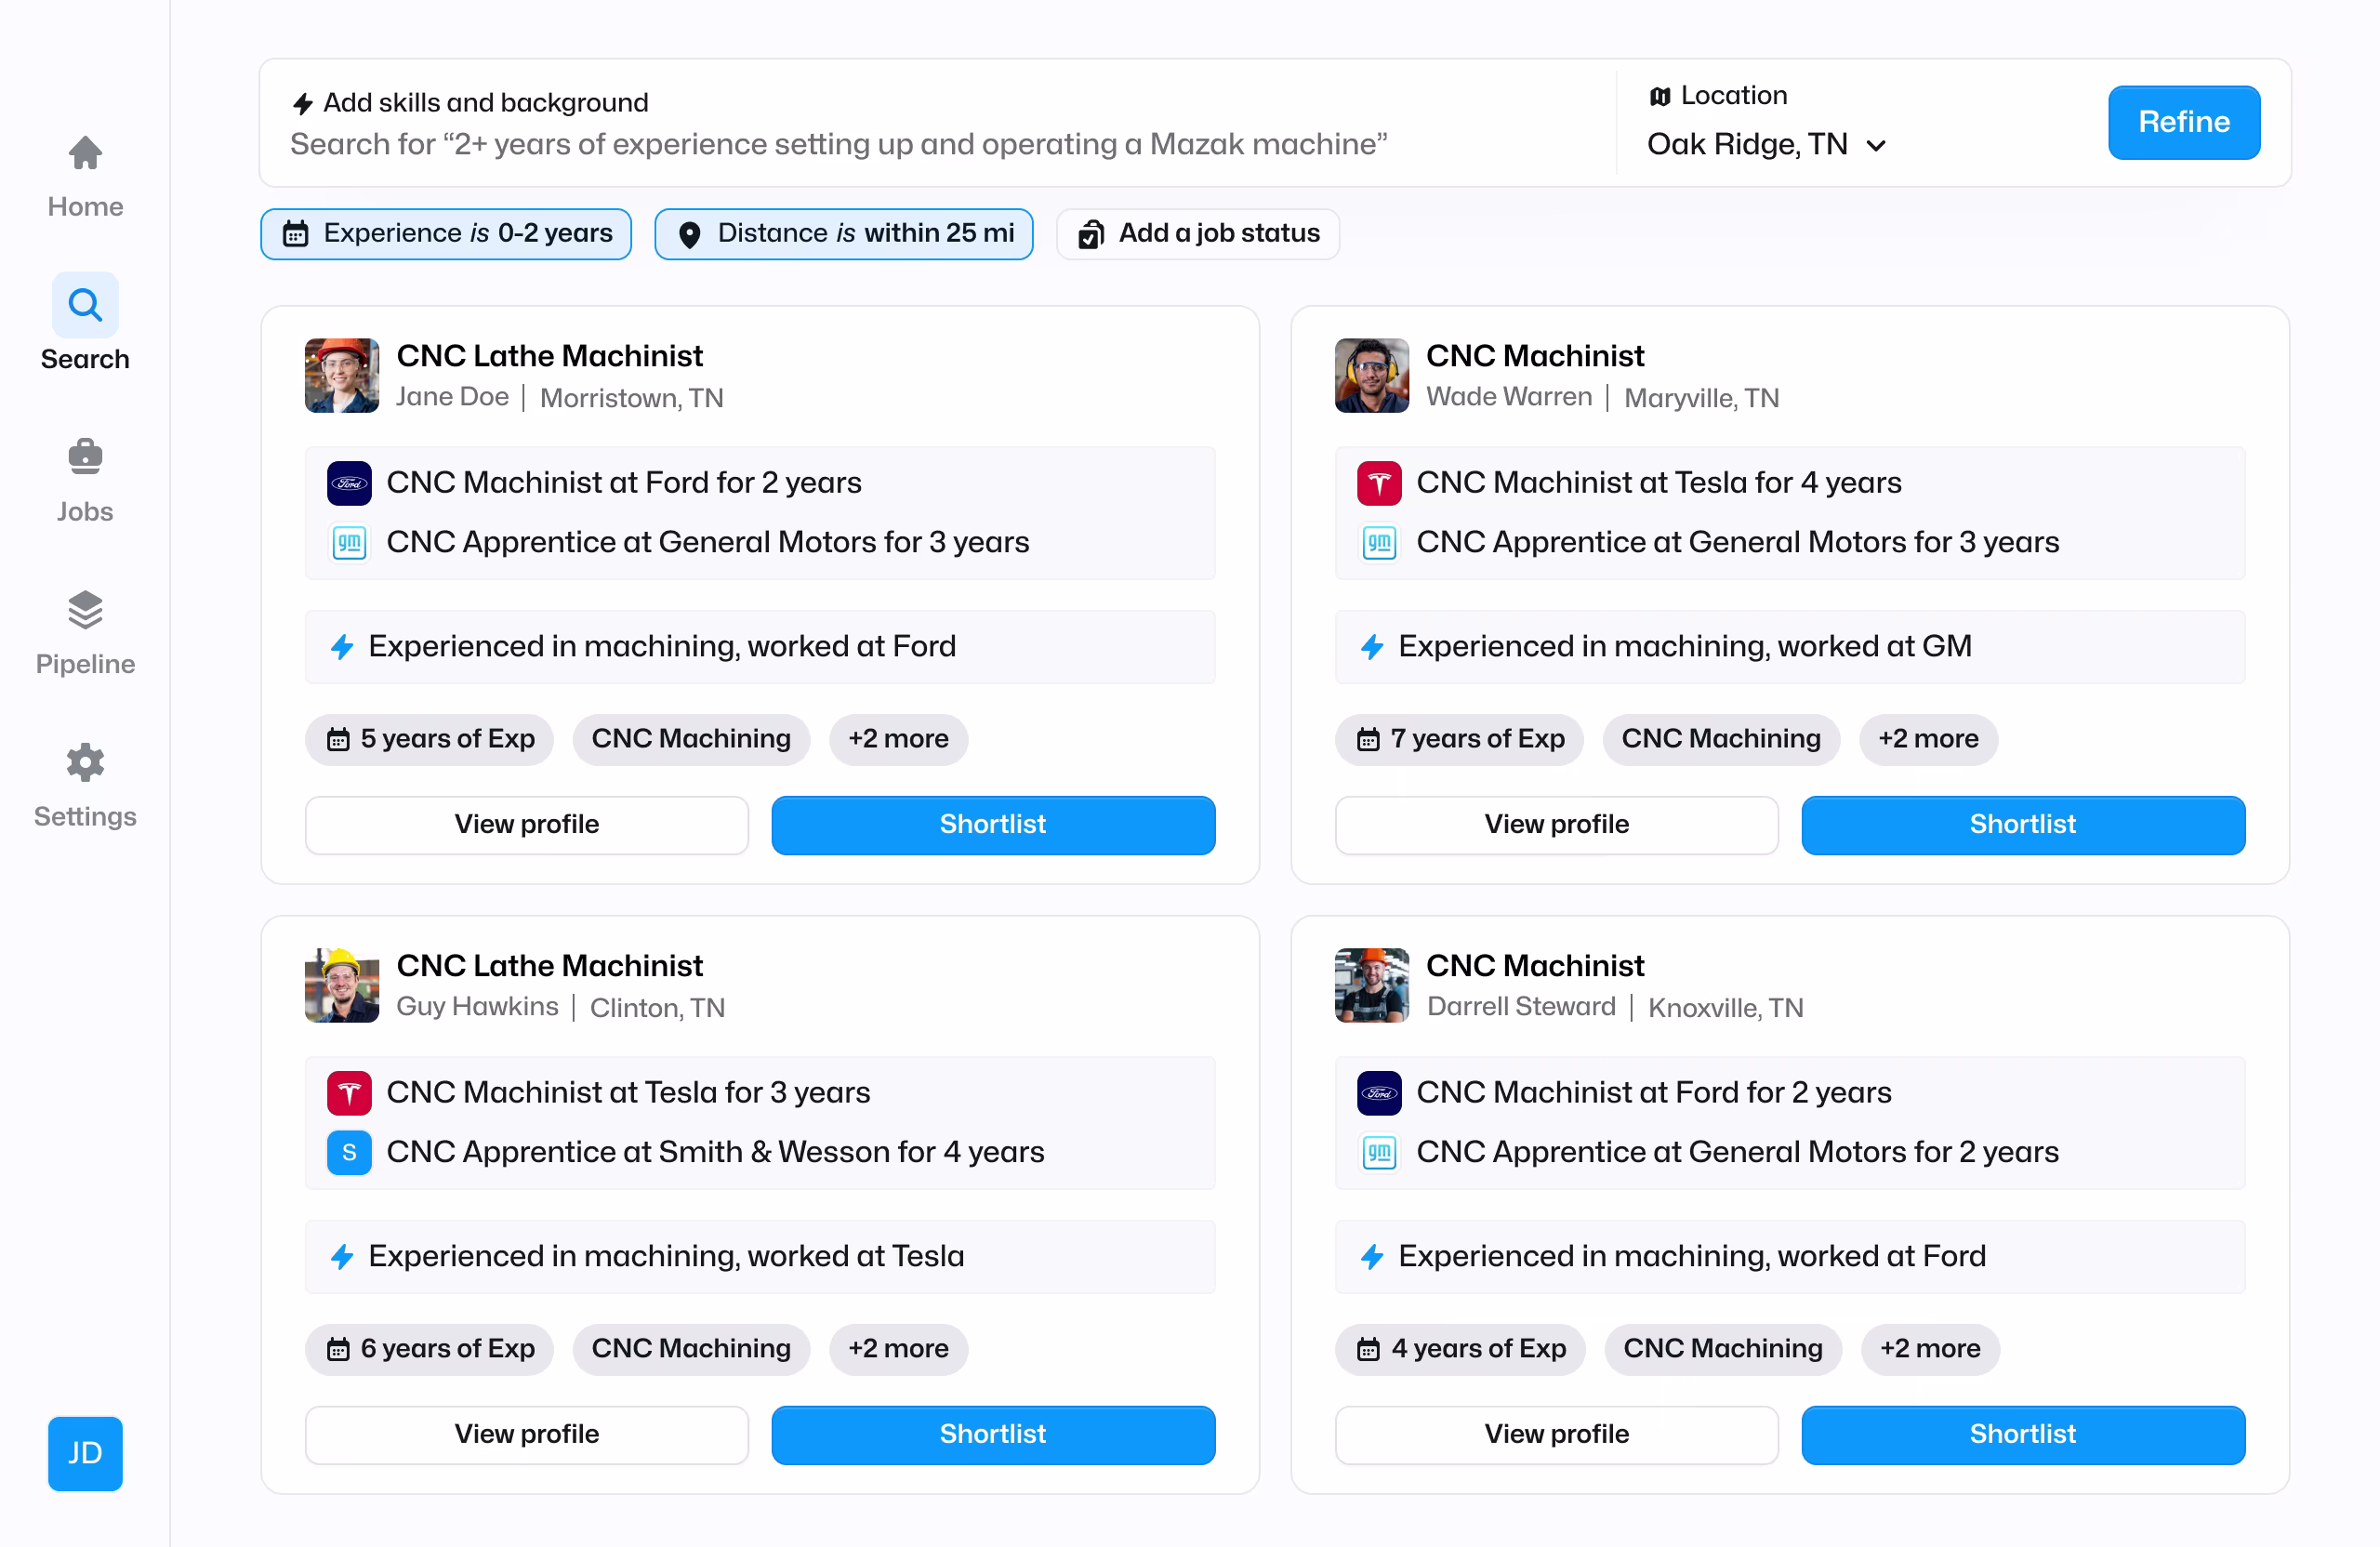Click the Search magnifier icon in sidebar

85,305
